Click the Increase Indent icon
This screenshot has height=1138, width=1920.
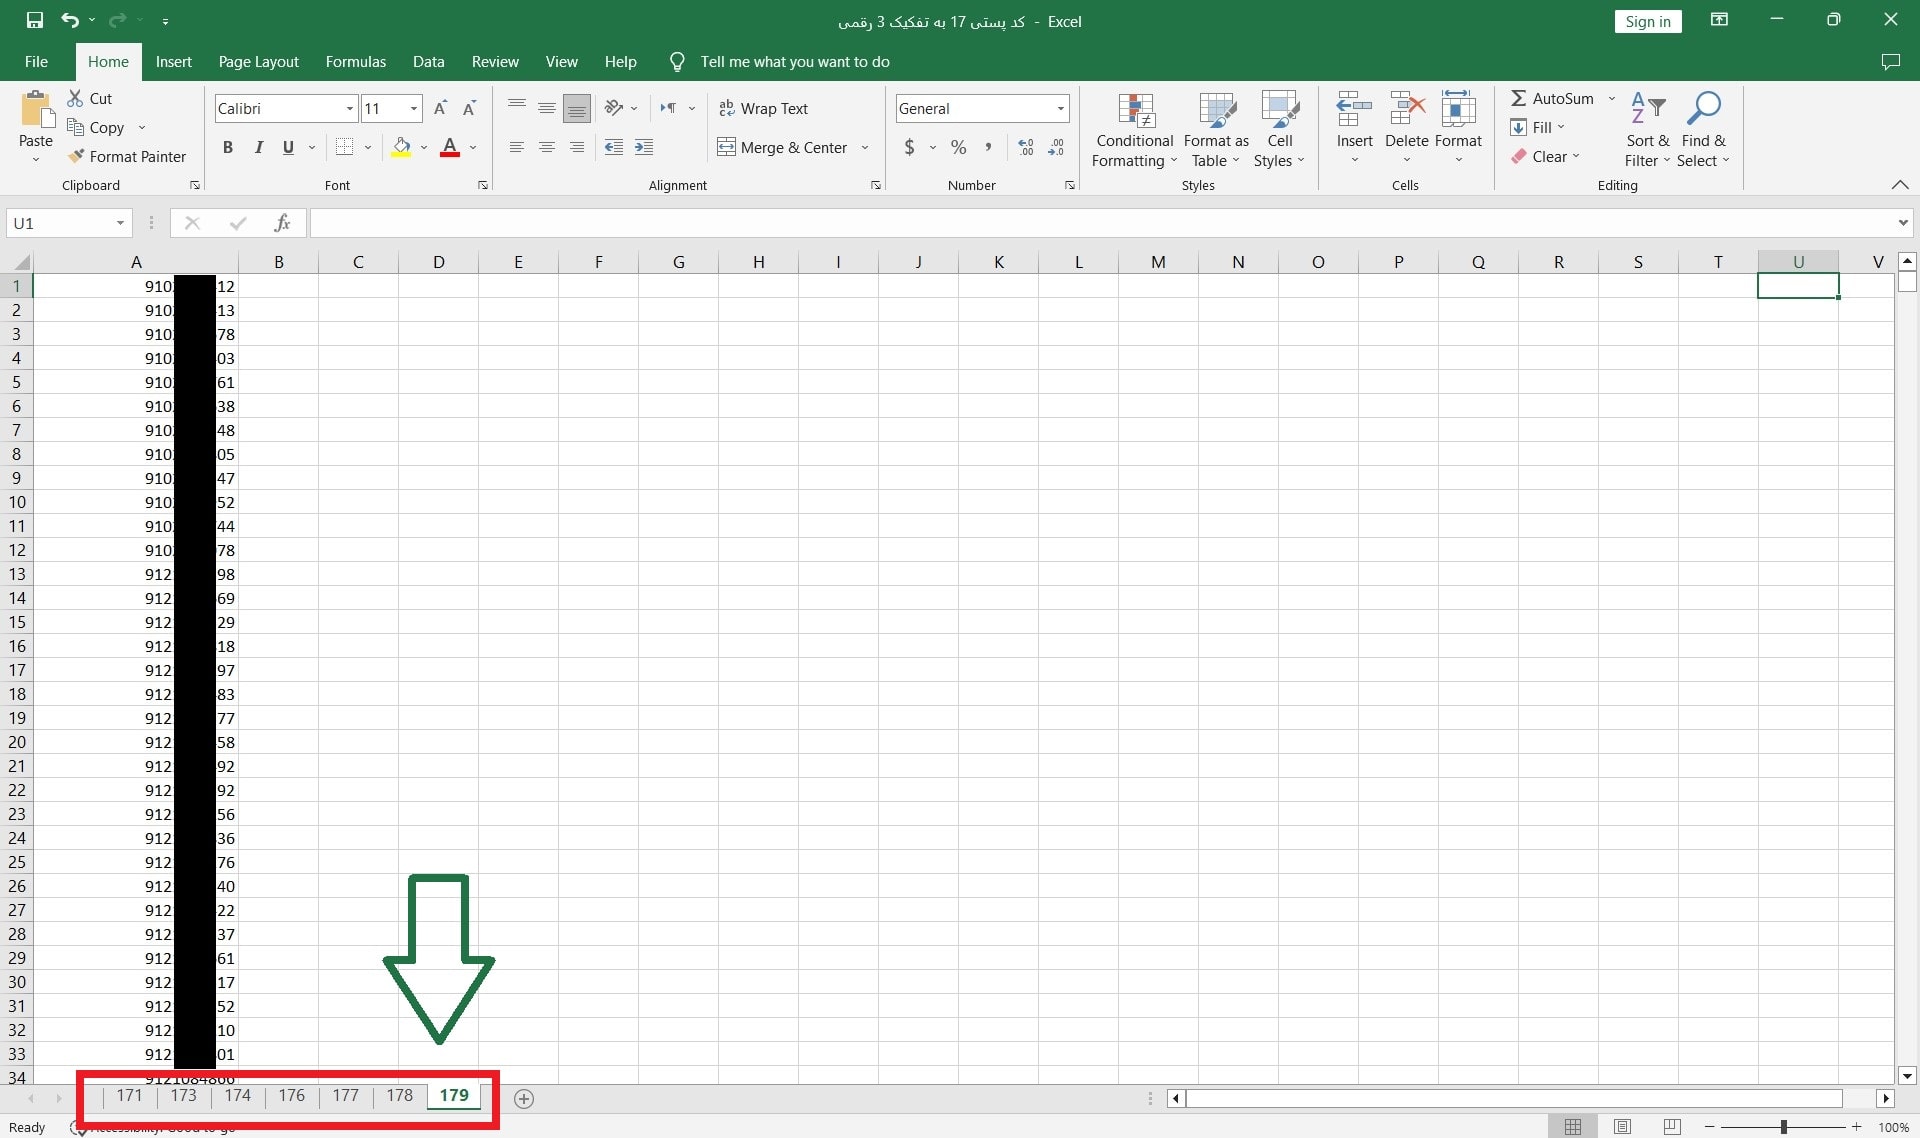coord(644,148)
